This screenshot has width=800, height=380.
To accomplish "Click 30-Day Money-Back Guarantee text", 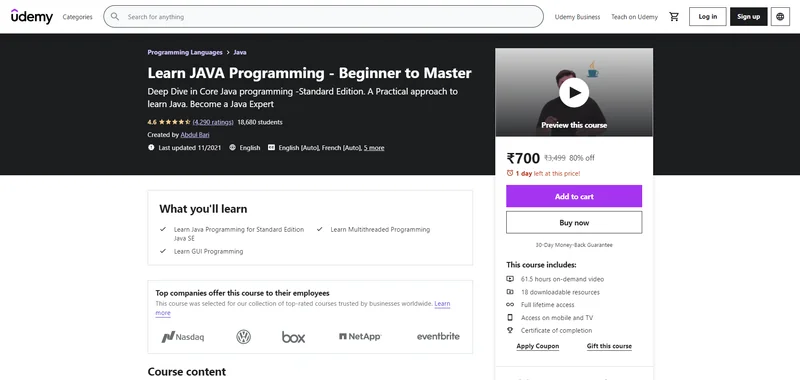I will (574, 245).
